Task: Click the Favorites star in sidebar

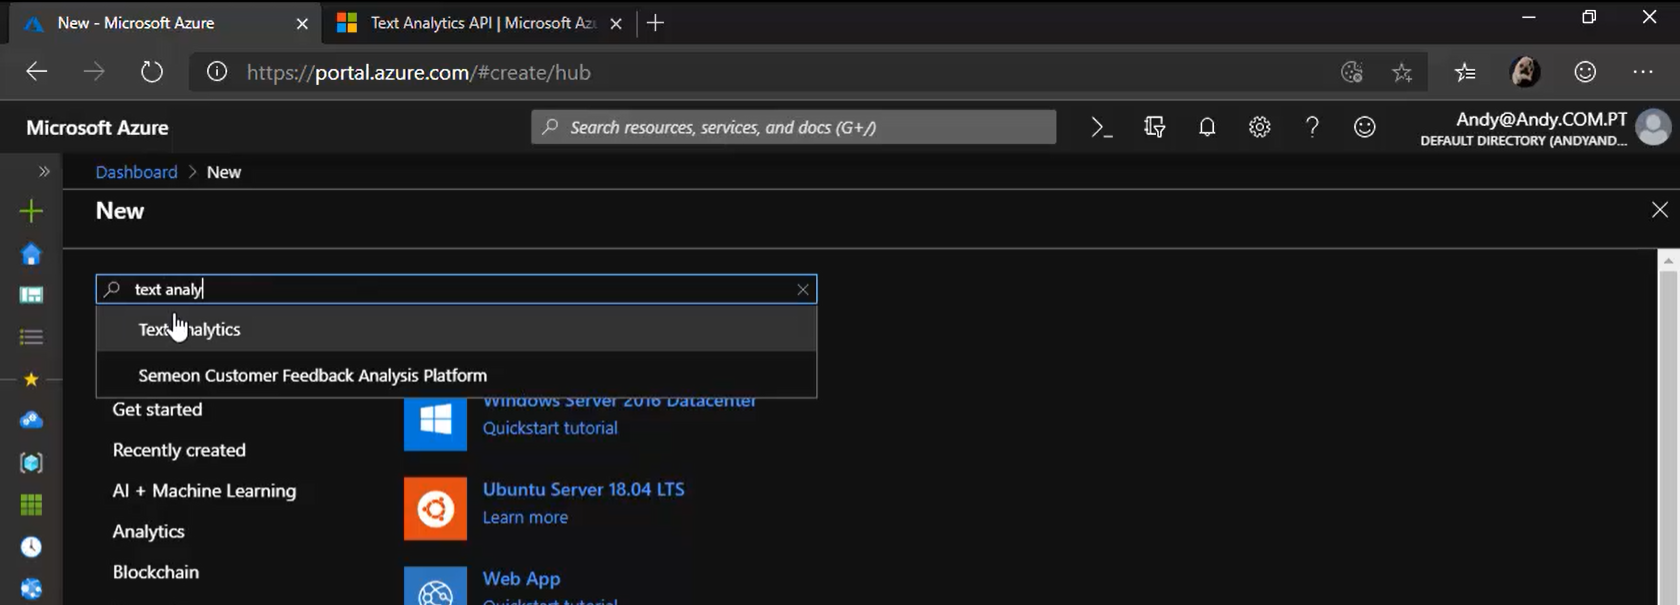Action: 31,379
